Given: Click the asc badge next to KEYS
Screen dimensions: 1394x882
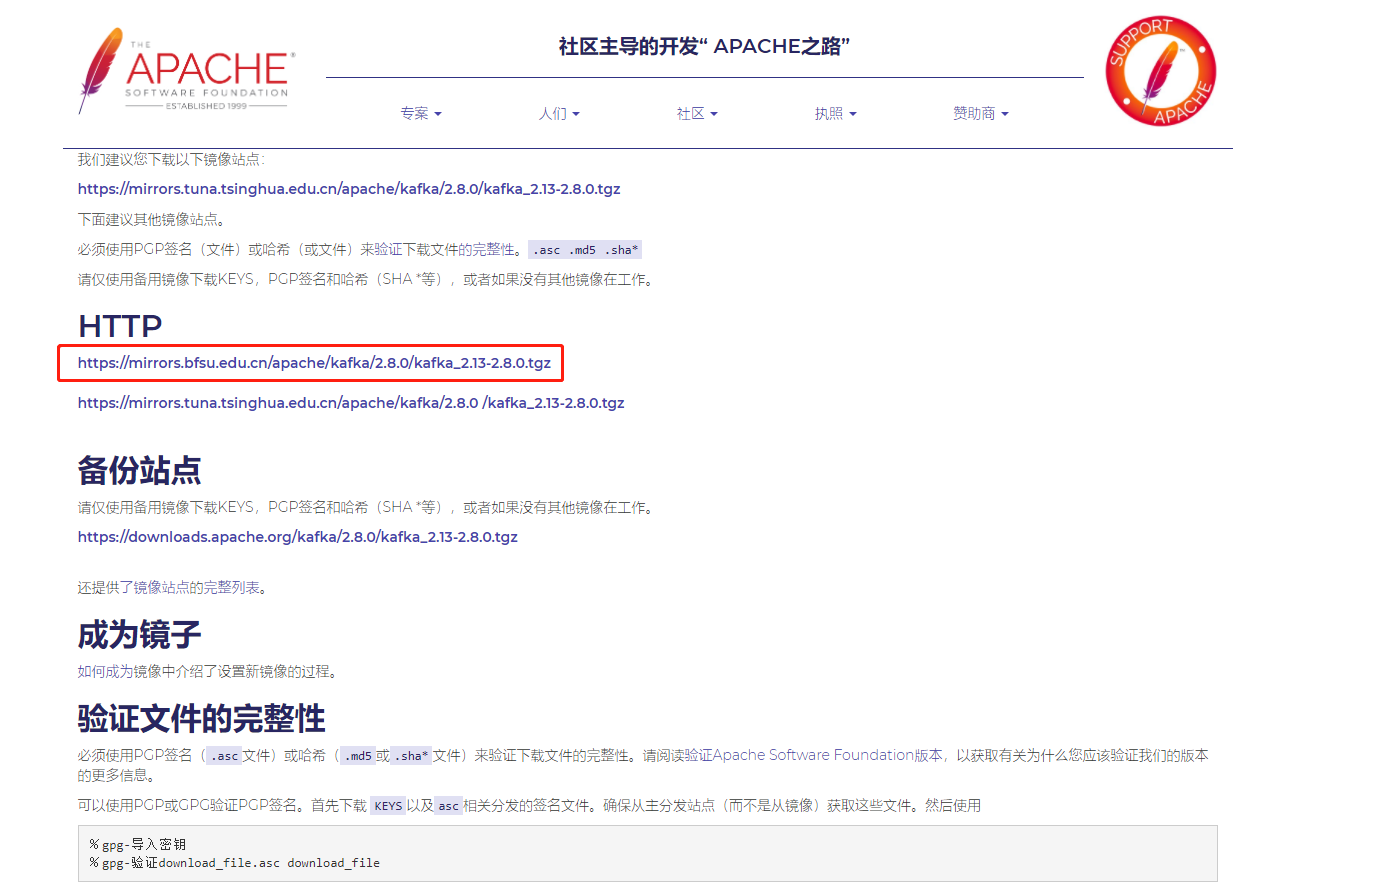Looking at the screenshot, I should [447, 805].
